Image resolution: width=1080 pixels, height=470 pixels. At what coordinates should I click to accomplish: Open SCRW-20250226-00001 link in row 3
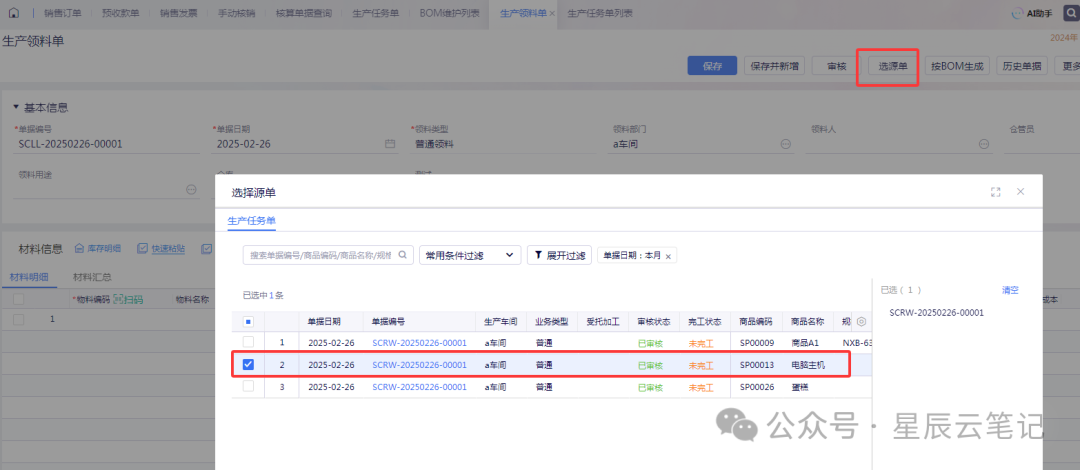[419, 387]
